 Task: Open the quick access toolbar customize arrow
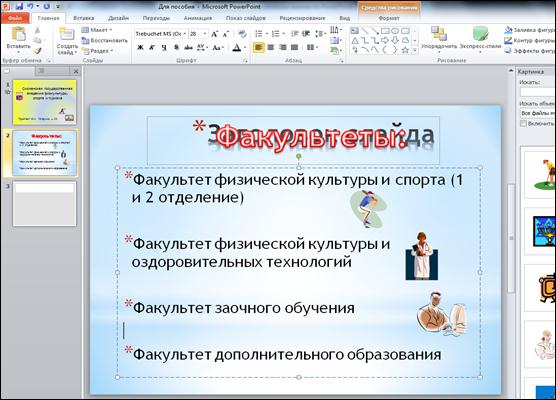[x=58, y=6]
